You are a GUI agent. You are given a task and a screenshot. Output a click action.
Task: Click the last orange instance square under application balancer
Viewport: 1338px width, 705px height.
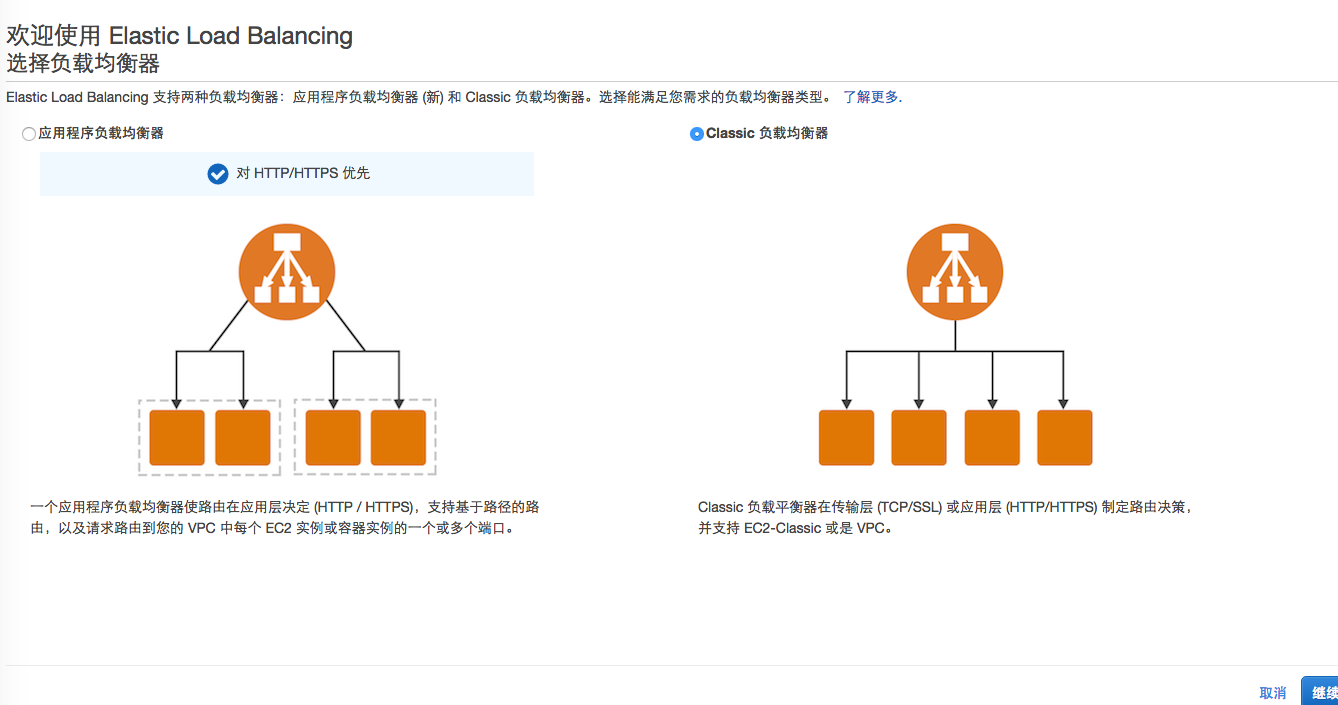pos(398,437)
